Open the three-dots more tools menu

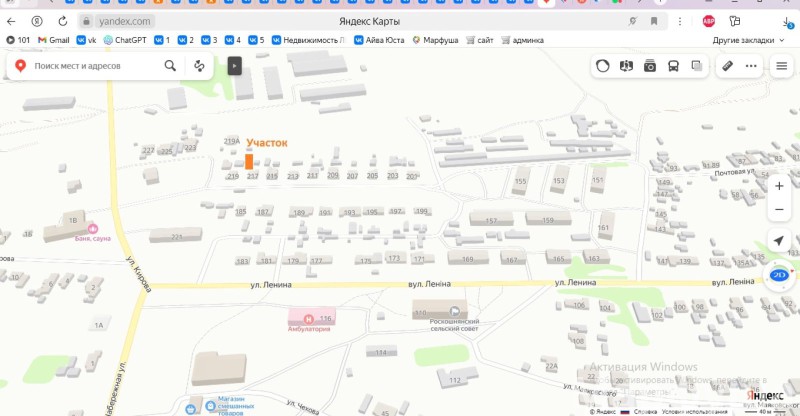tap(751, 66)
